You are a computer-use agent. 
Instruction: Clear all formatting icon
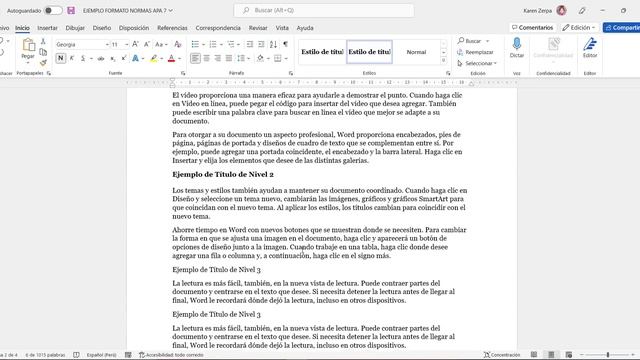pyautogui.click(x=178, y=44)
